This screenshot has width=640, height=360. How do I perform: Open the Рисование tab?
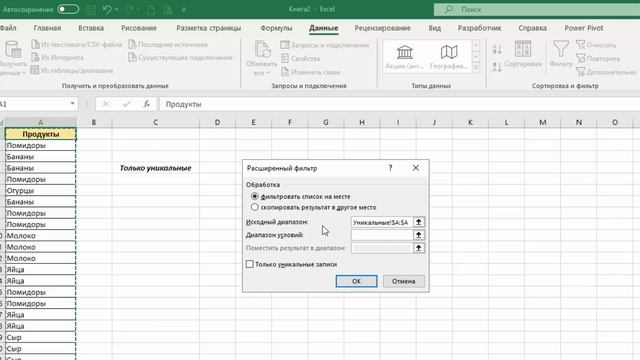pos(139,28)
